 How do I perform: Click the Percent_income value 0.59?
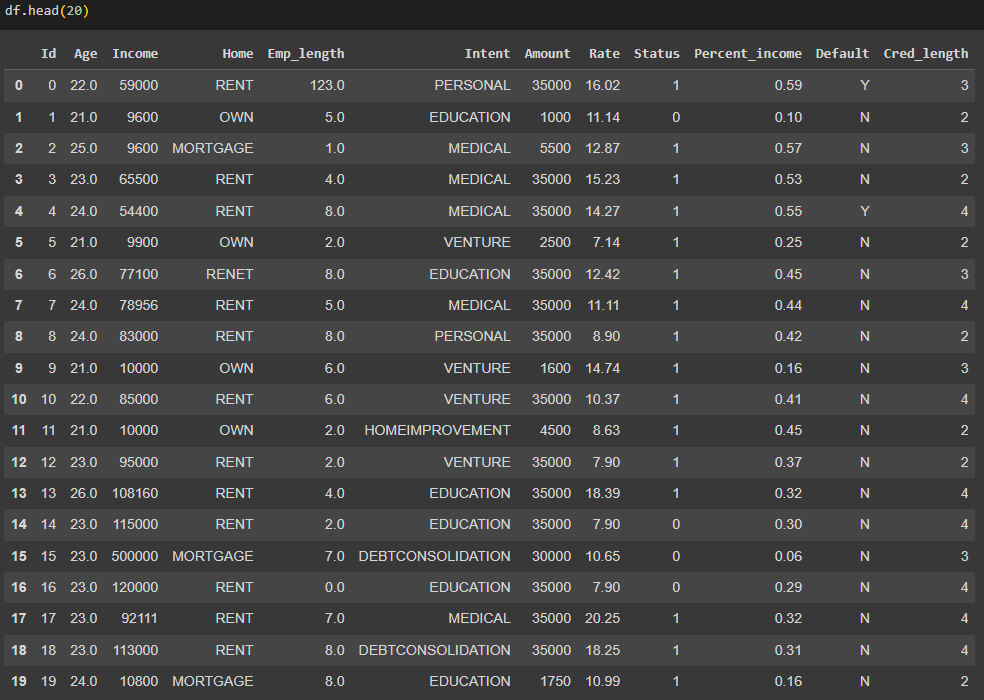click(788, 85)
